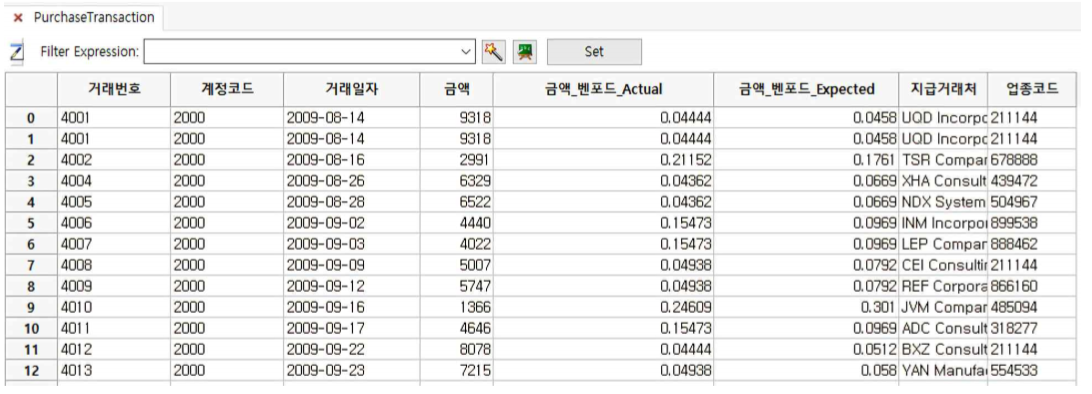Select the 금액 column header
This screenshot has width=1092, height=394.
(x=457, y=89)
